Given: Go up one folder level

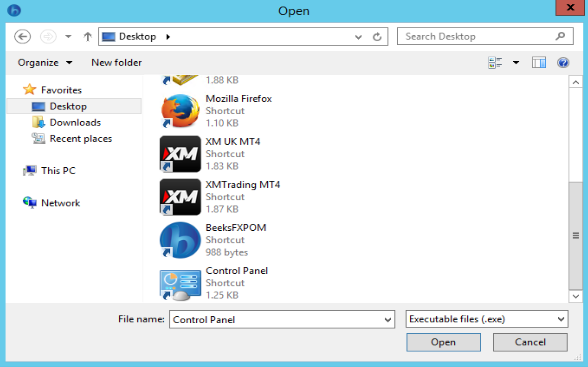Looking at the screenshot, I should click(87, 37).
